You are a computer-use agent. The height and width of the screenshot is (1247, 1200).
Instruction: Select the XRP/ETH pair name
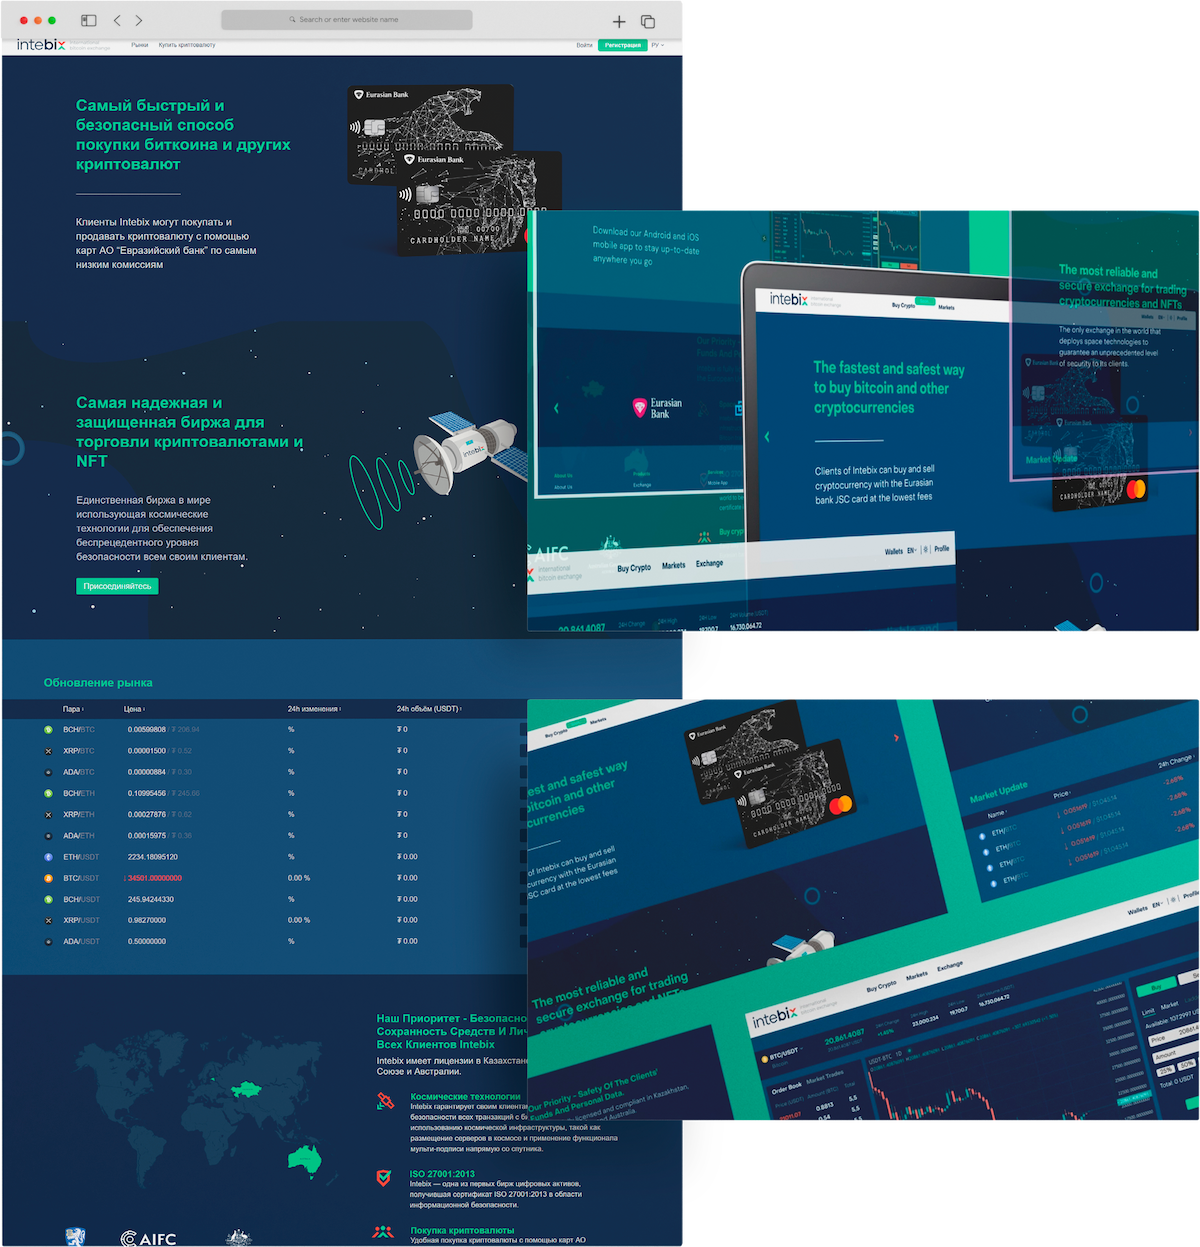pyautogui.click(x=79, y=815)
